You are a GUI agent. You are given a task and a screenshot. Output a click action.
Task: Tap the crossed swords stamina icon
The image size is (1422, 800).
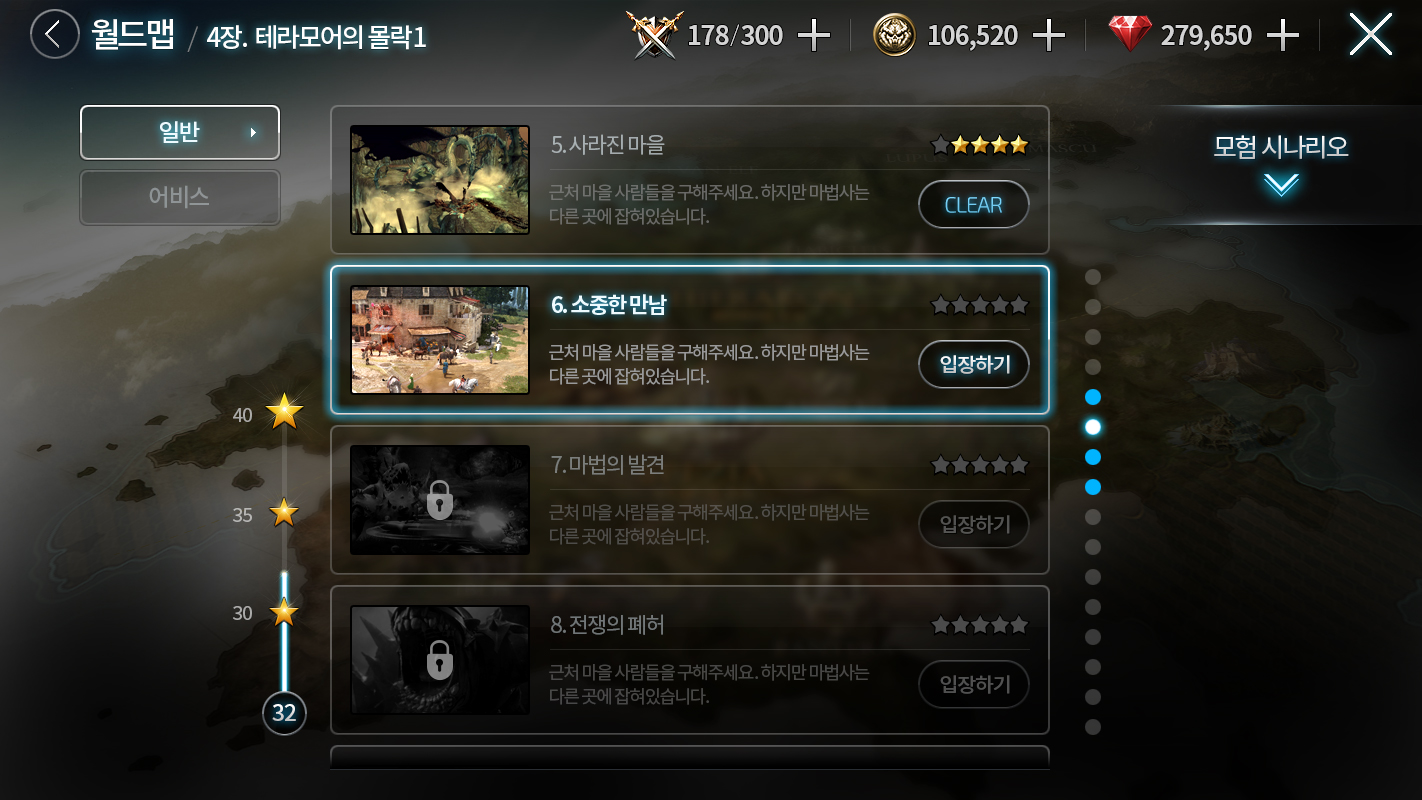pos(653,35)
